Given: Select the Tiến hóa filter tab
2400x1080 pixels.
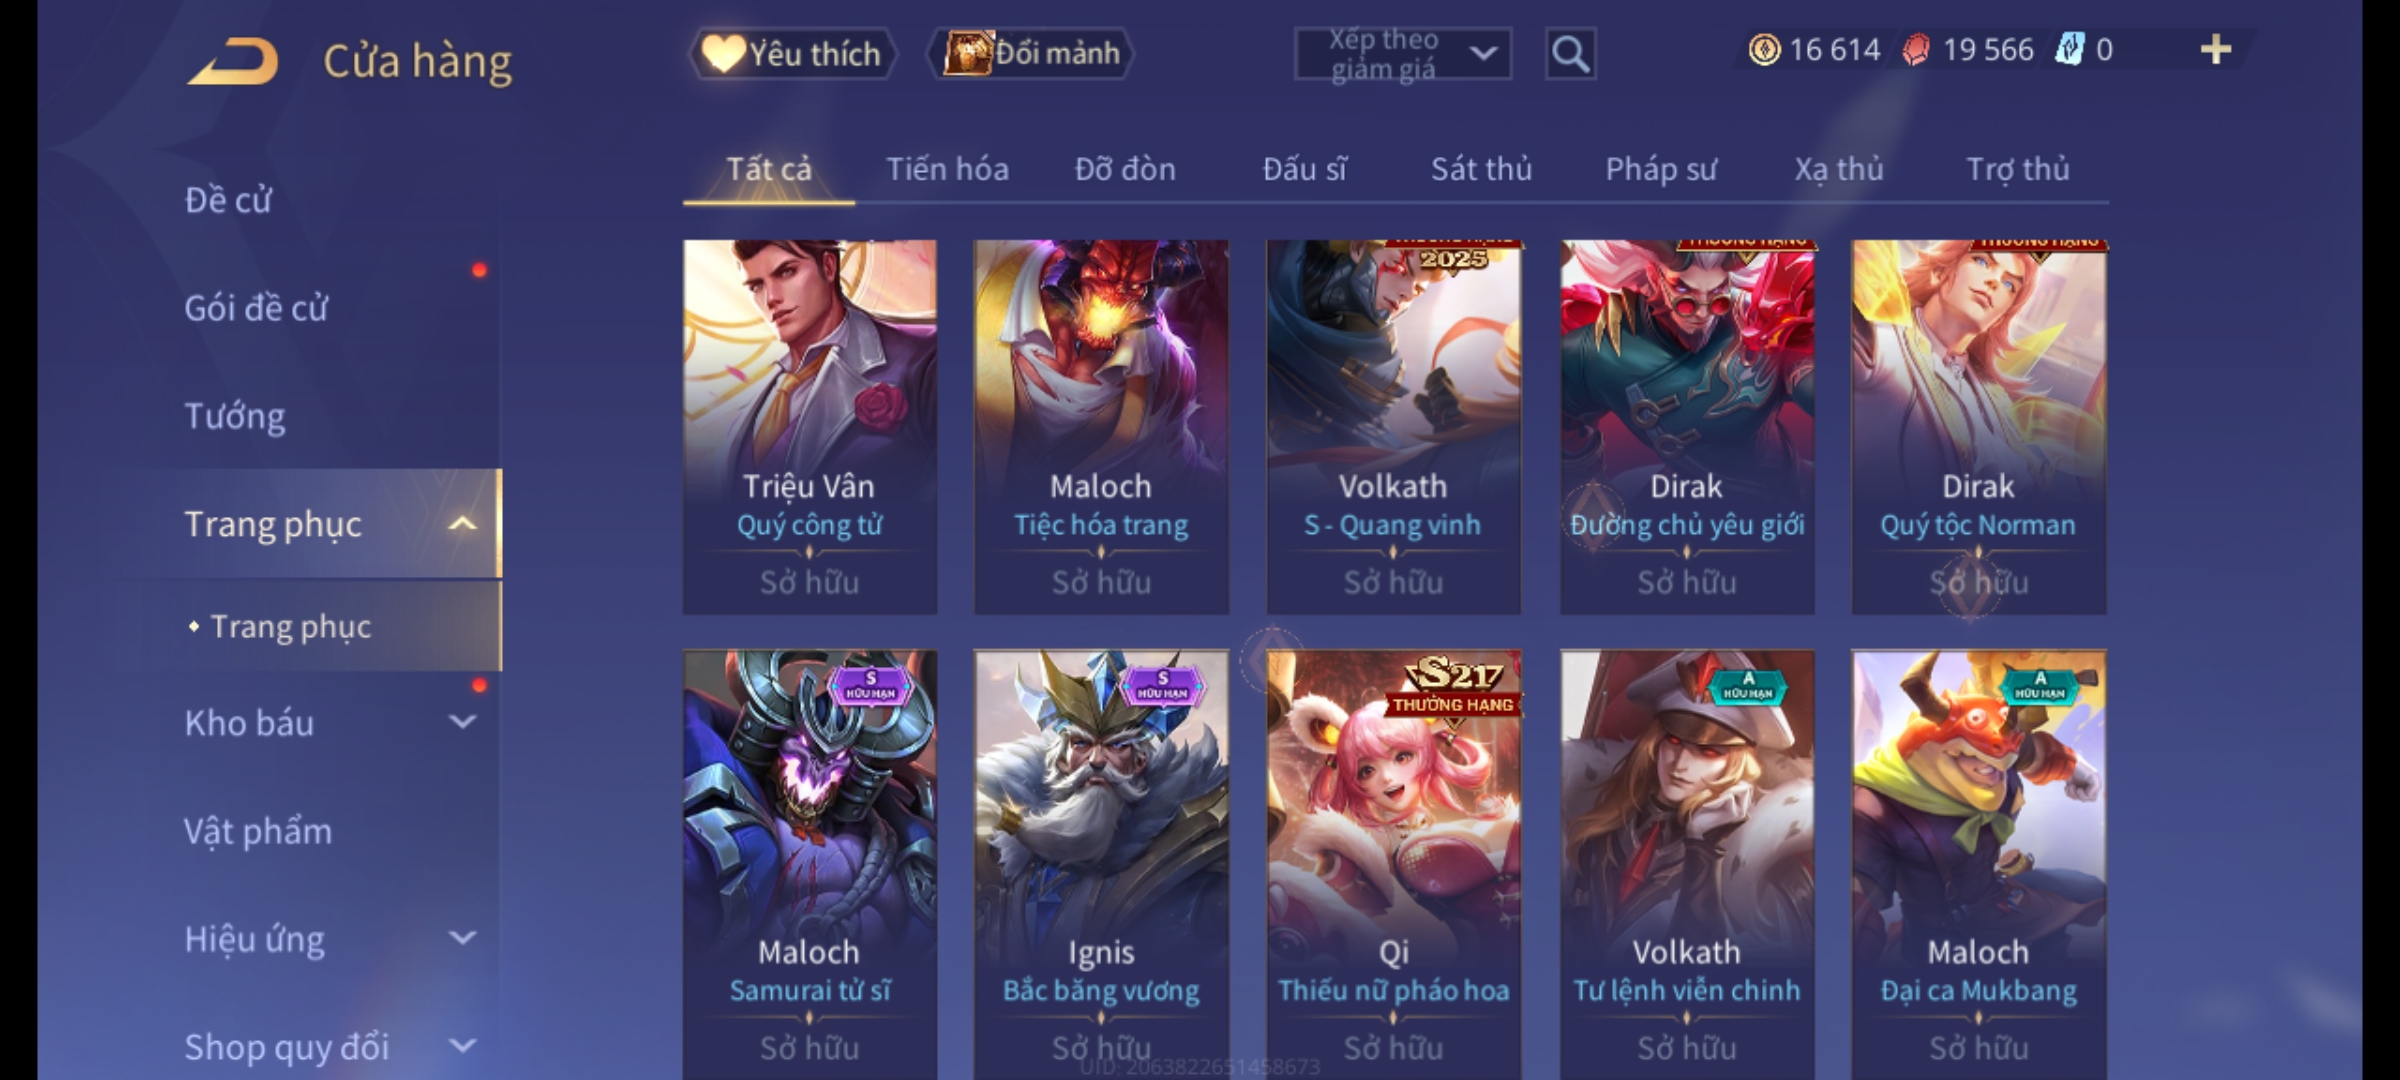Looking at the screenshot, I should pos(947,169).
